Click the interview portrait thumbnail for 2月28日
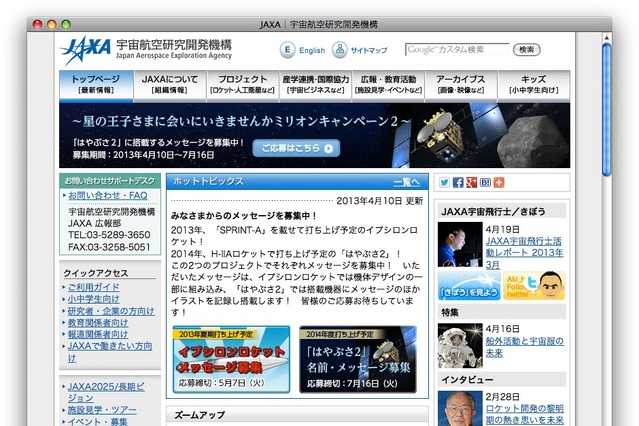This screenshot has width=639, height=426. point(460,408)
